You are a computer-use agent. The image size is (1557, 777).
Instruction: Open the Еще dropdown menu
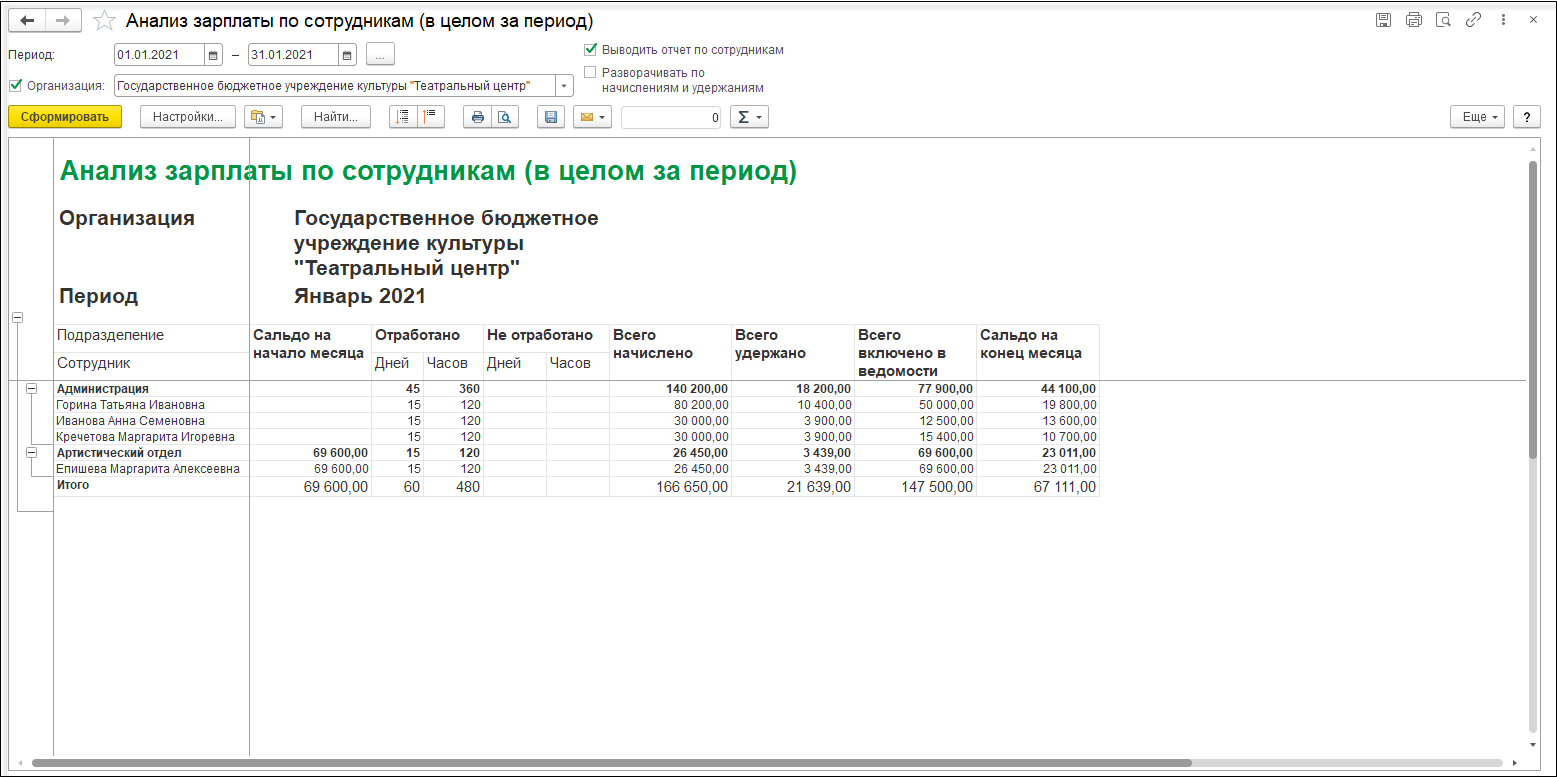[1478, 117]
